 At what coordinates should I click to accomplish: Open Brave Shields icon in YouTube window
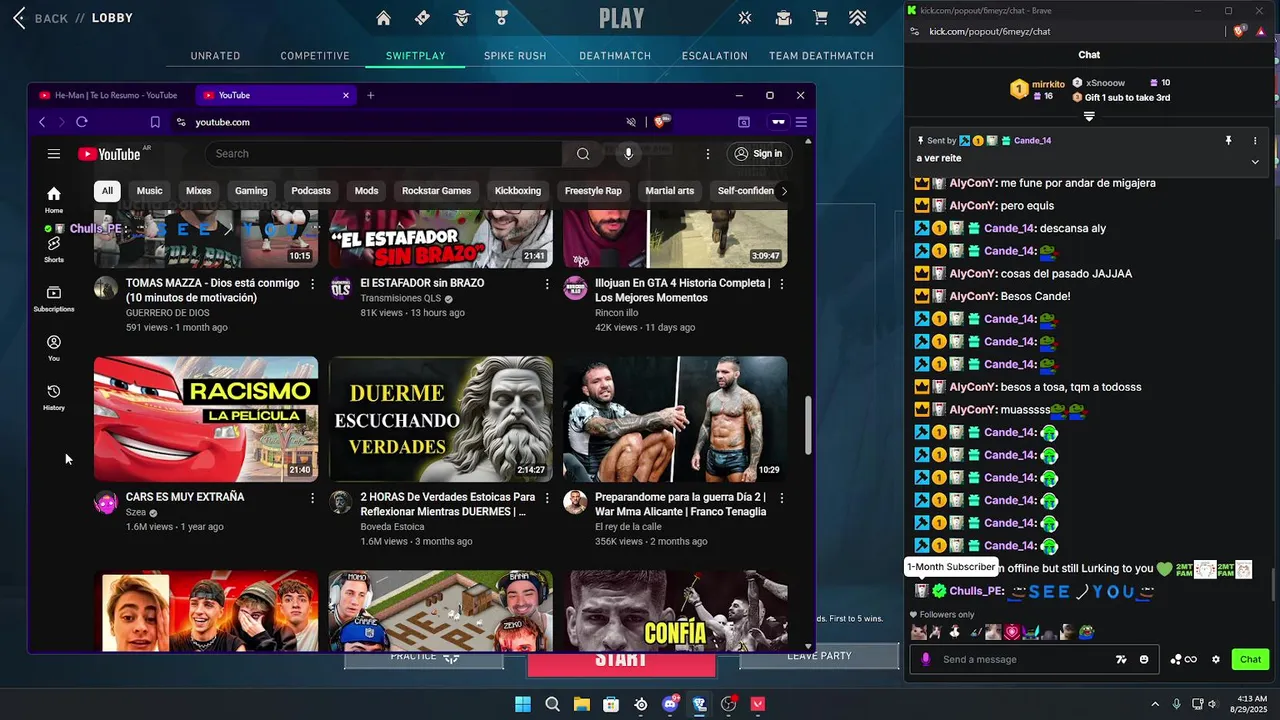pyautogui.click(x=661, y=122)
